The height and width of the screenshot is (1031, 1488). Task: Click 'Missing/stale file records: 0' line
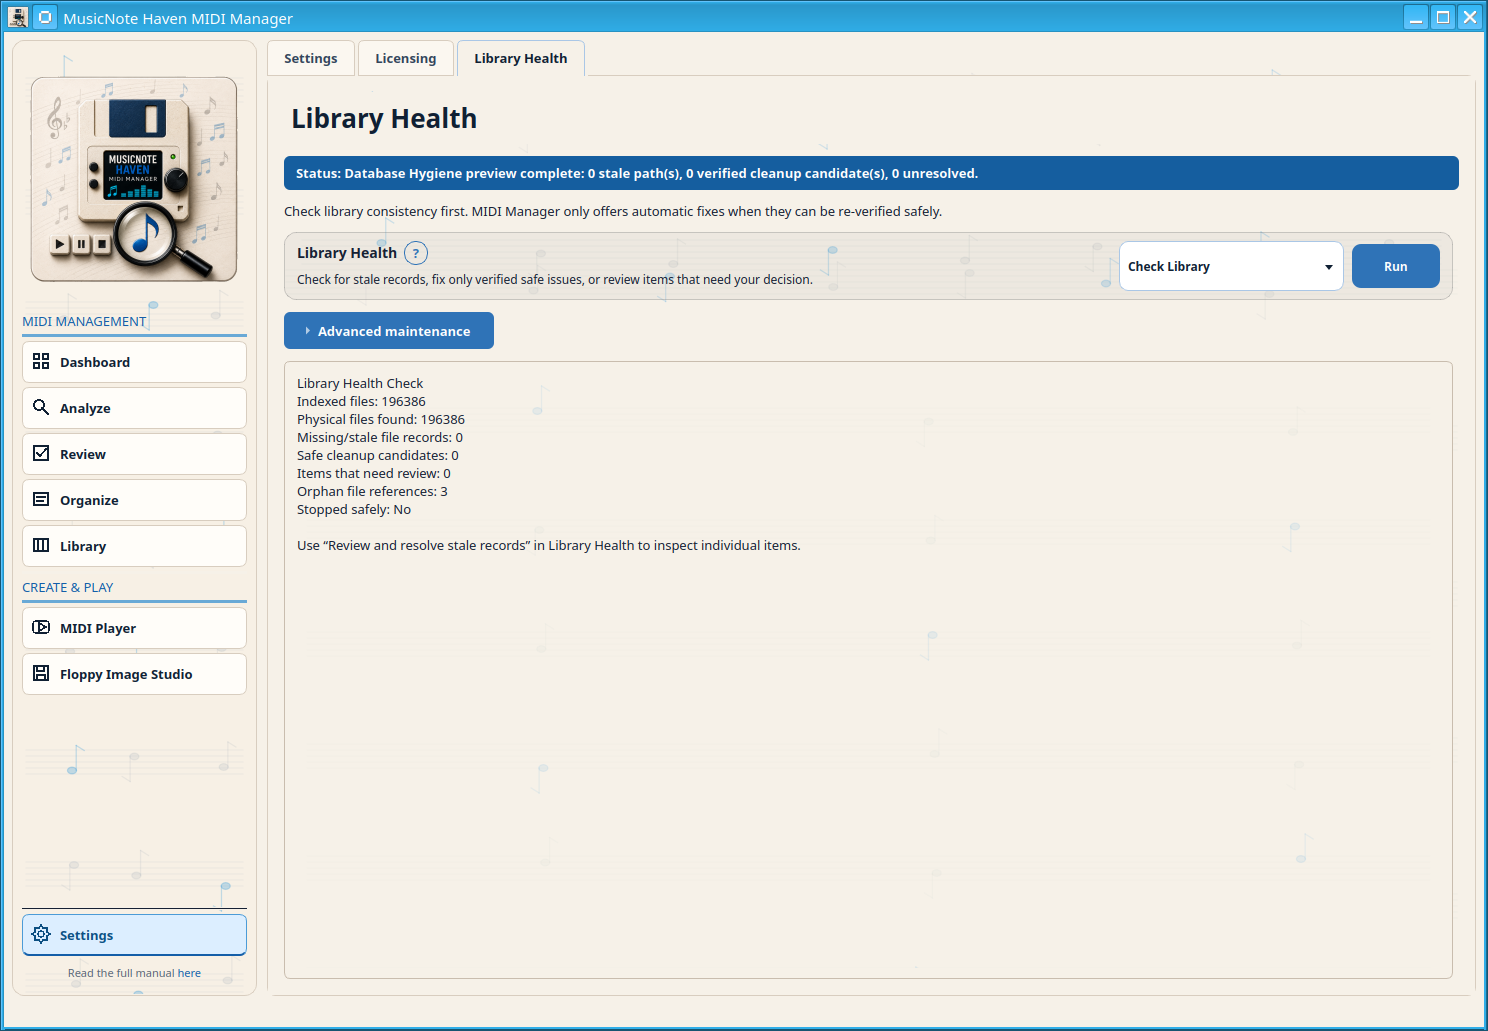coord(380,437)
